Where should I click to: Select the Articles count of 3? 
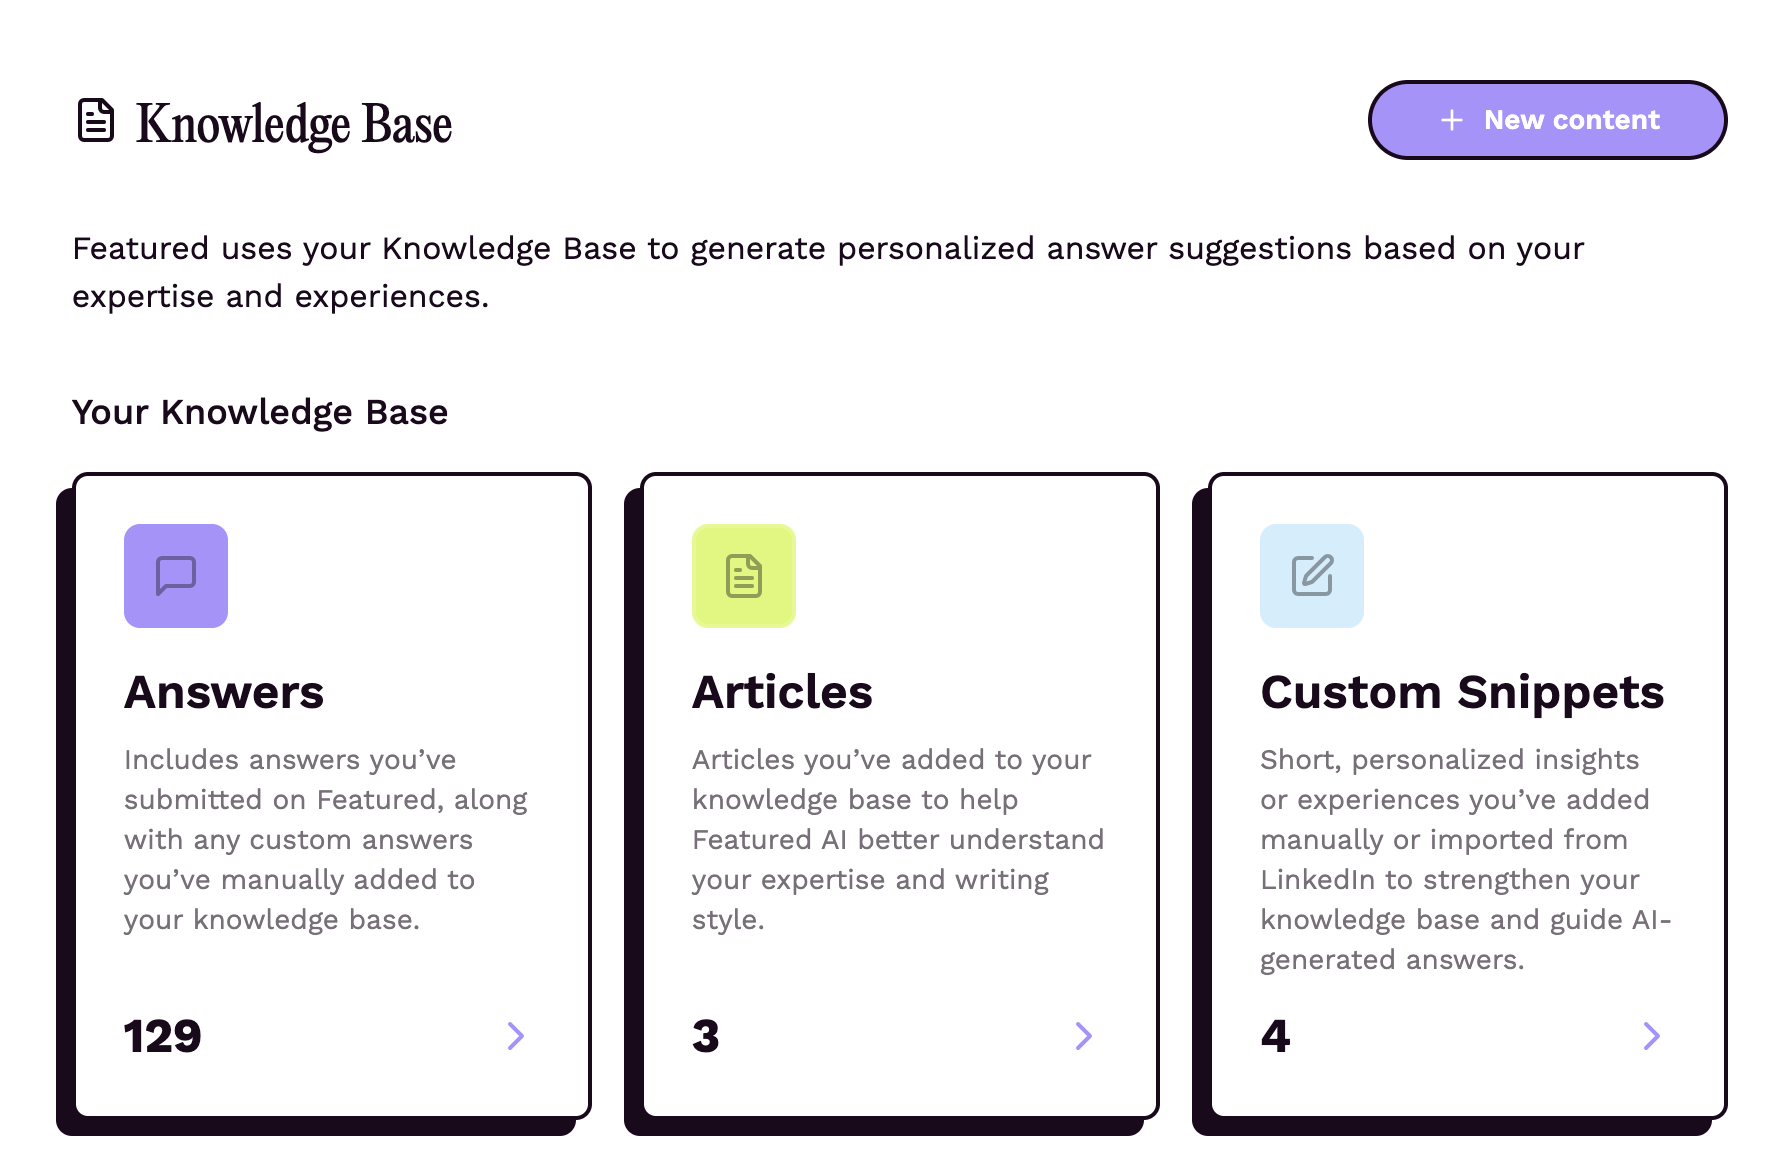tap(706, 1037)
